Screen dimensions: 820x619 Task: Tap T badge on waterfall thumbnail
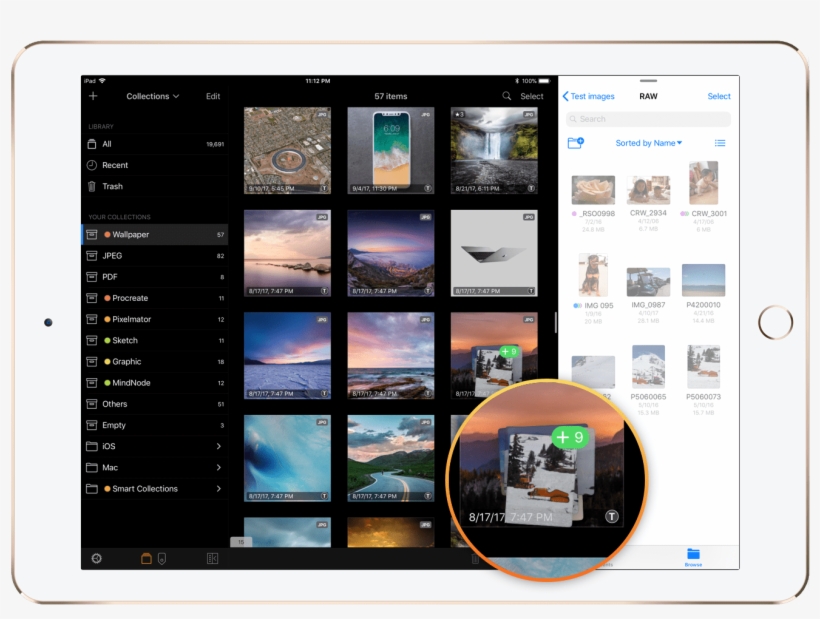pos(531,188)
